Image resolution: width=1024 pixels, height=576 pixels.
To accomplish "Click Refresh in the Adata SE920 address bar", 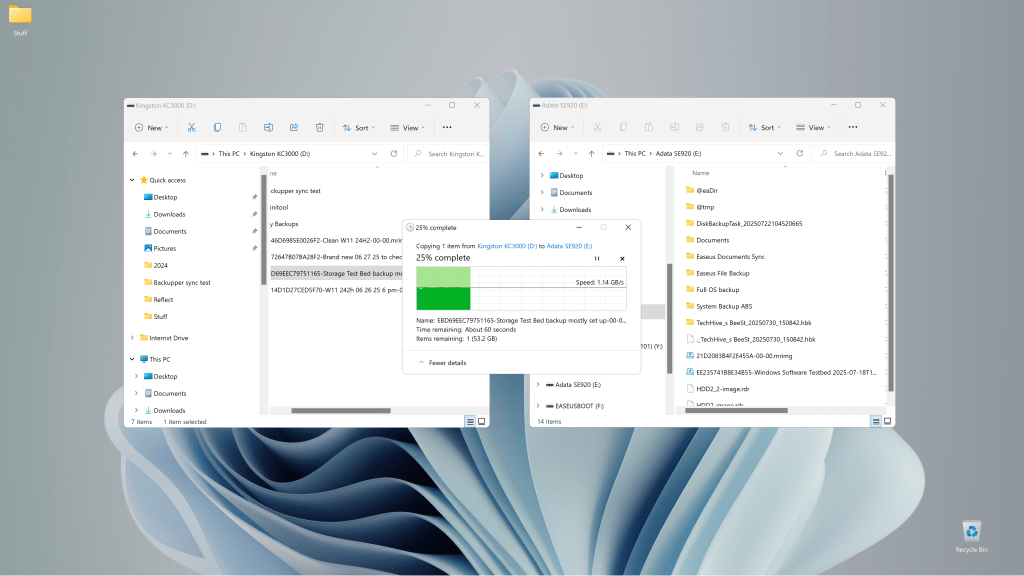I will [x=799, y=154].
